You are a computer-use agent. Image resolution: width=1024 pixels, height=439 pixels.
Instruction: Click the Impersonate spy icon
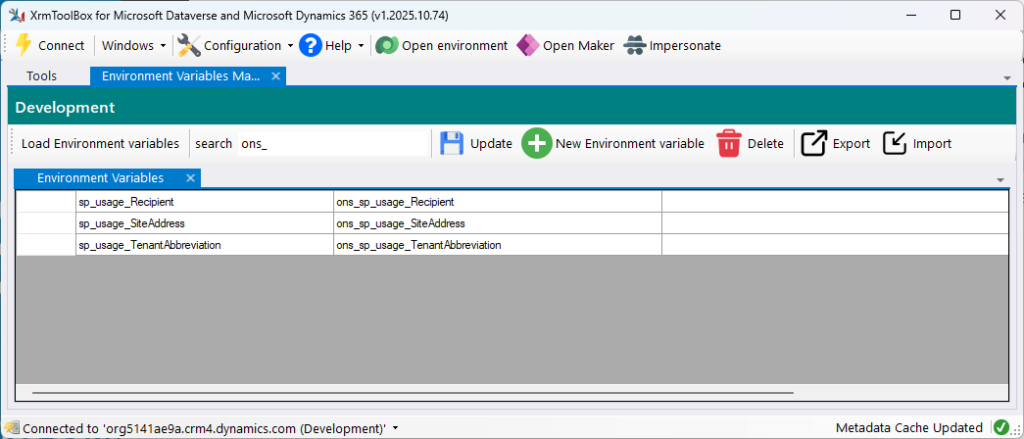pos(635,45)
